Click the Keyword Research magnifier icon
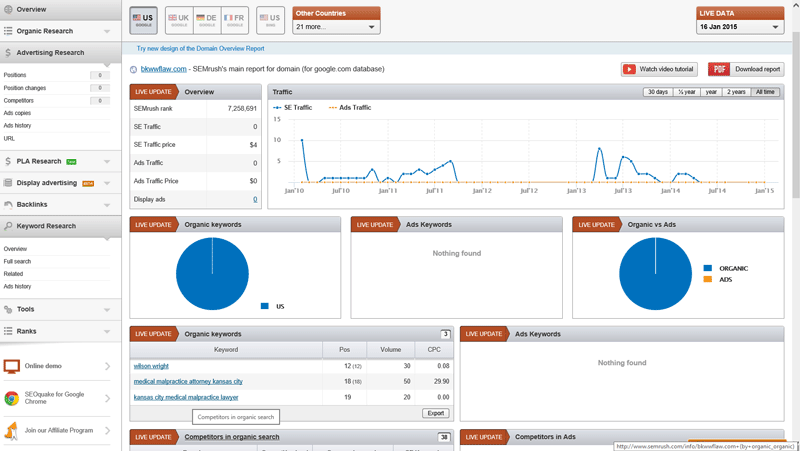 pyautogui.click(x=8, y=226)
